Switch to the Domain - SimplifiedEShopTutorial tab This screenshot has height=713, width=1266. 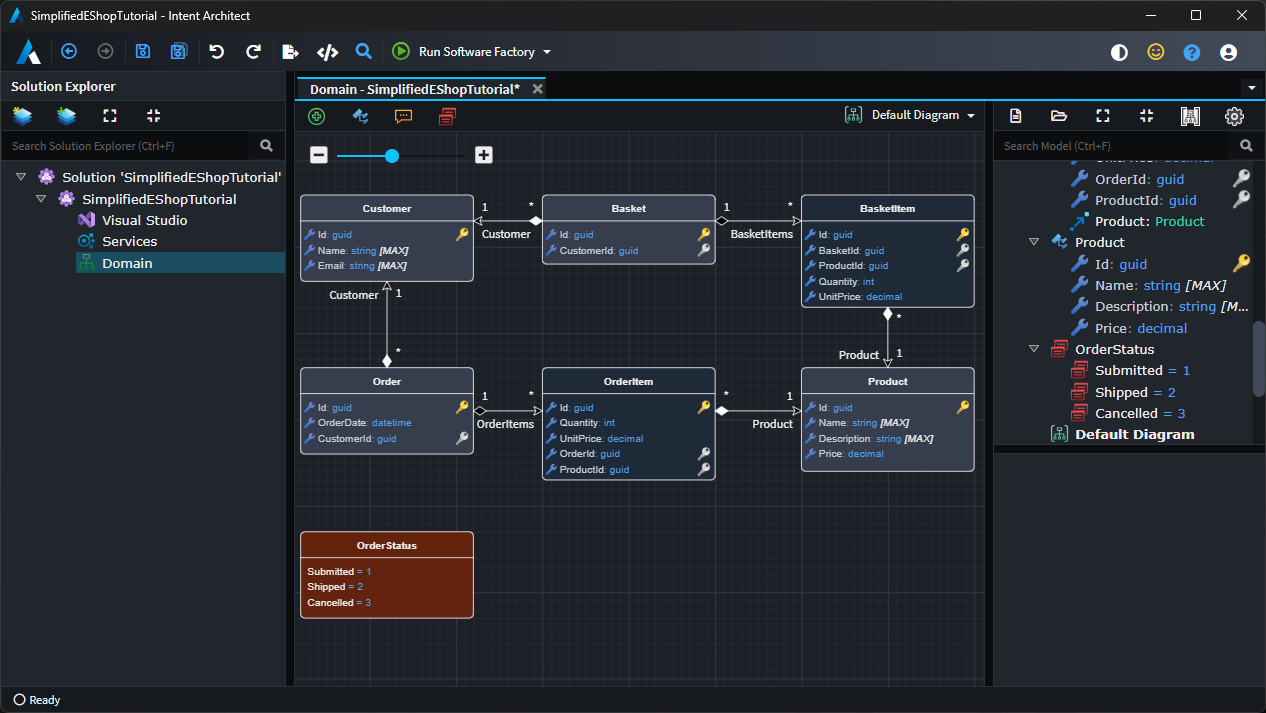414,89
